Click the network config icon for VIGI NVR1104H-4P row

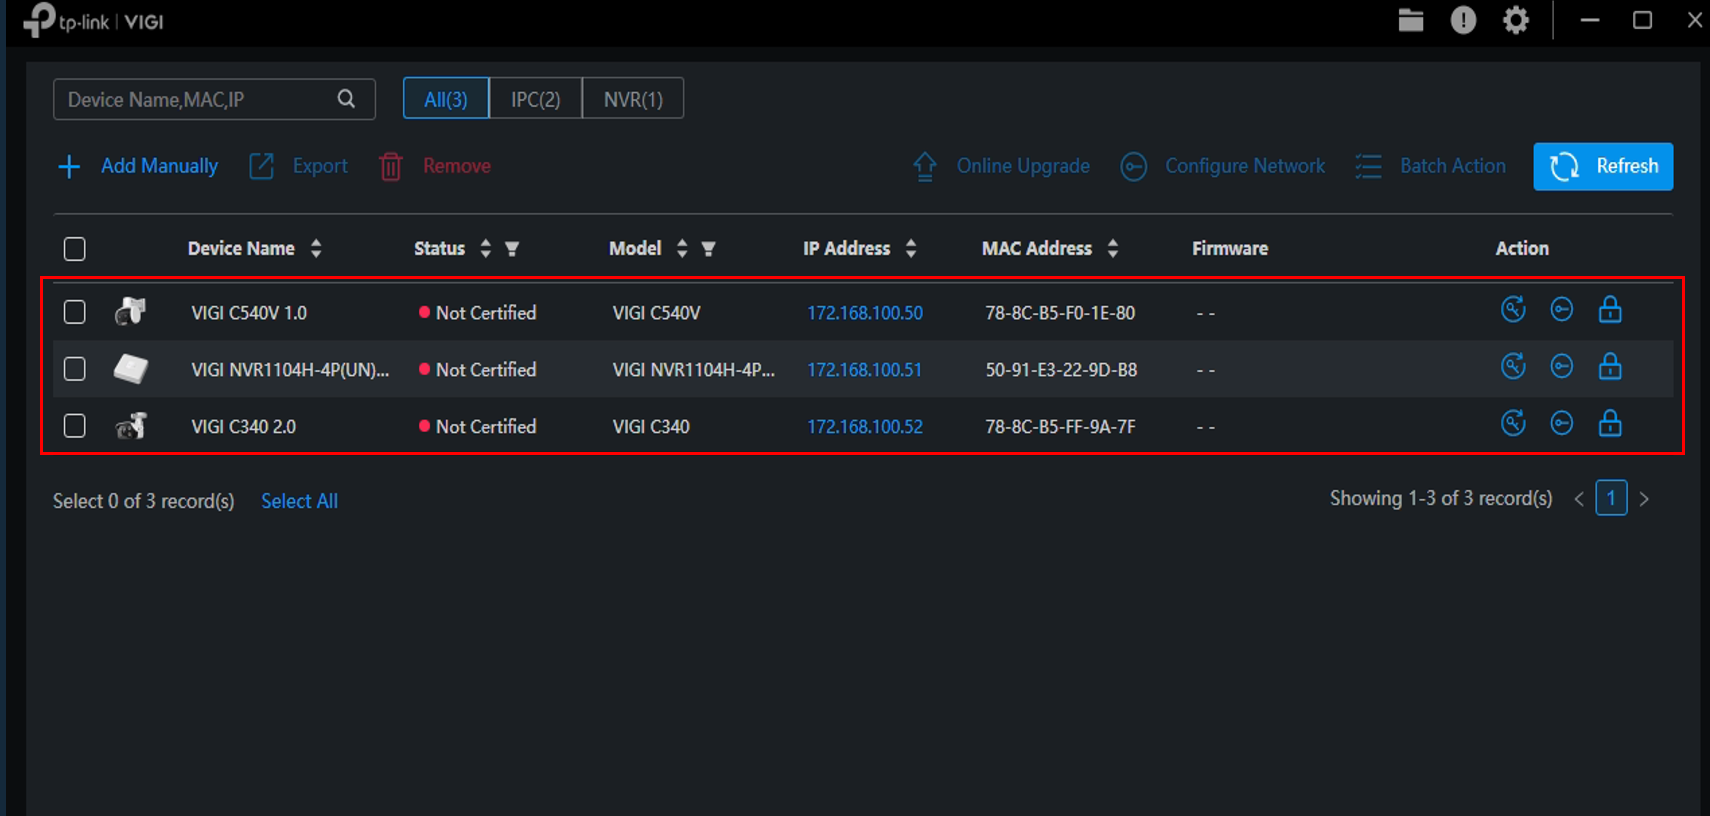click(x=1562, y=367)
